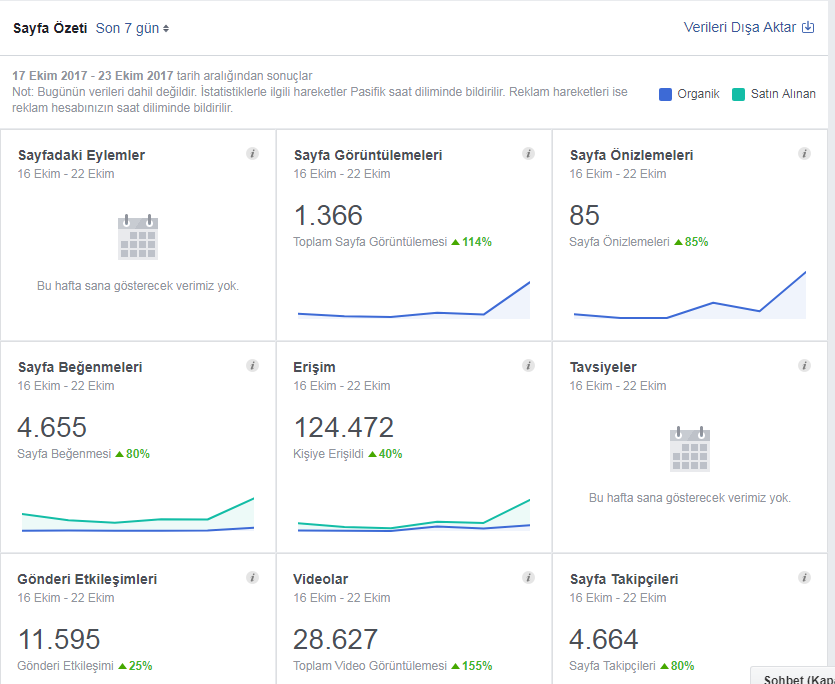Open info icon for Sayfa Görüntülemeleri
Viewport: 835px width, 684px height.
pyautogui.click(x=528, y=154)
